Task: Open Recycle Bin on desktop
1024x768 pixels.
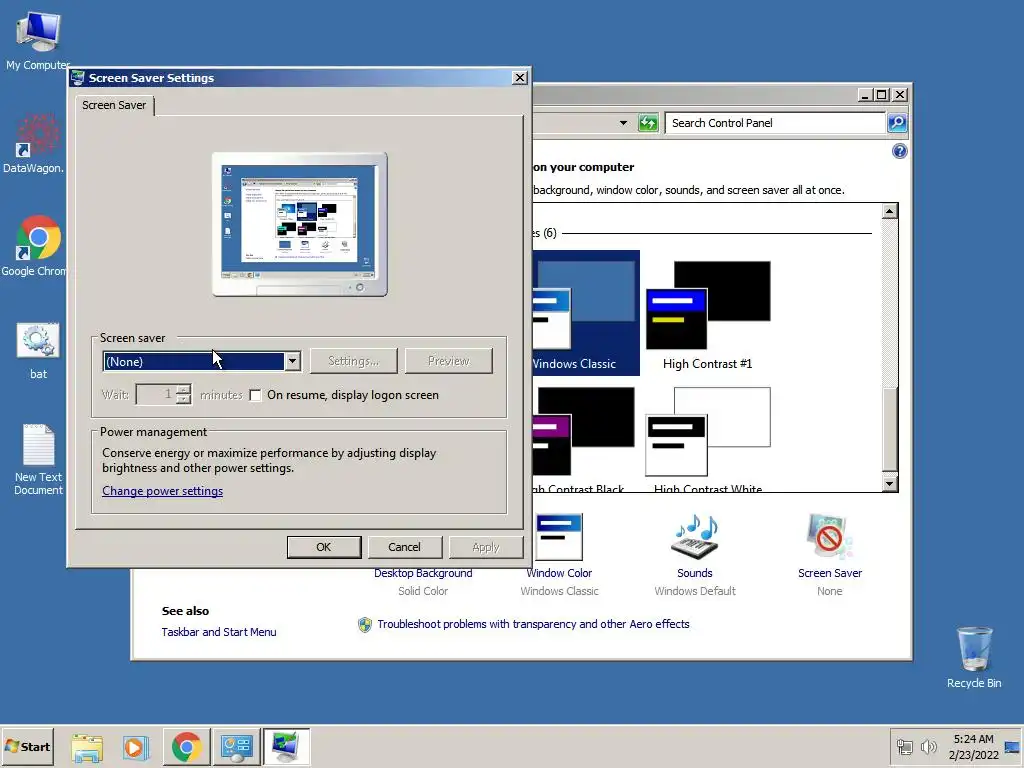Action: pos(974,657)
